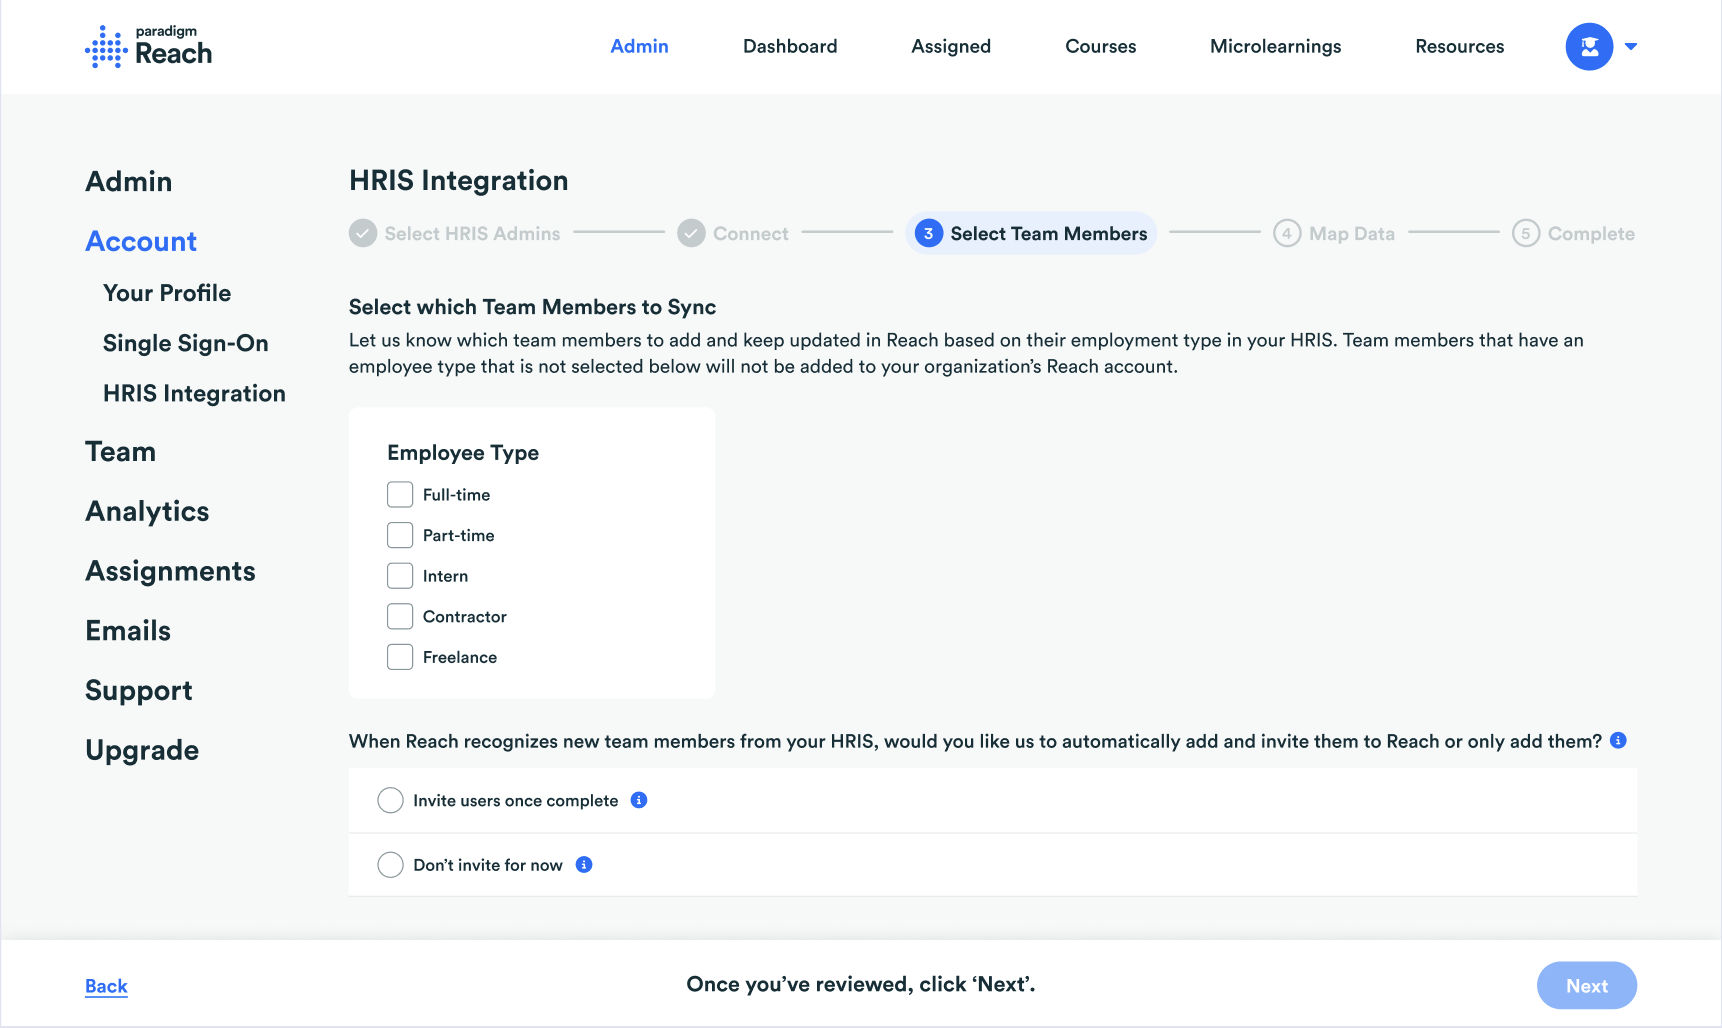Open the user profile avatar
This screenshot has height=1028, width=1722.
[x=1589, y=47]
